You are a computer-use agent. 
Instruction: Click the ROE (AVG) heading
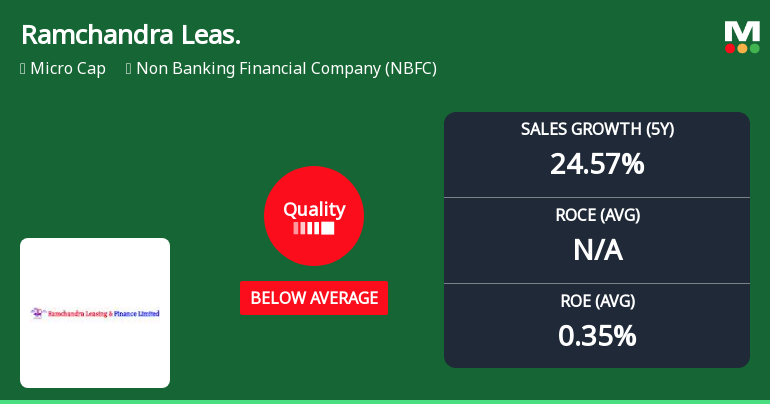pos(597,301)
